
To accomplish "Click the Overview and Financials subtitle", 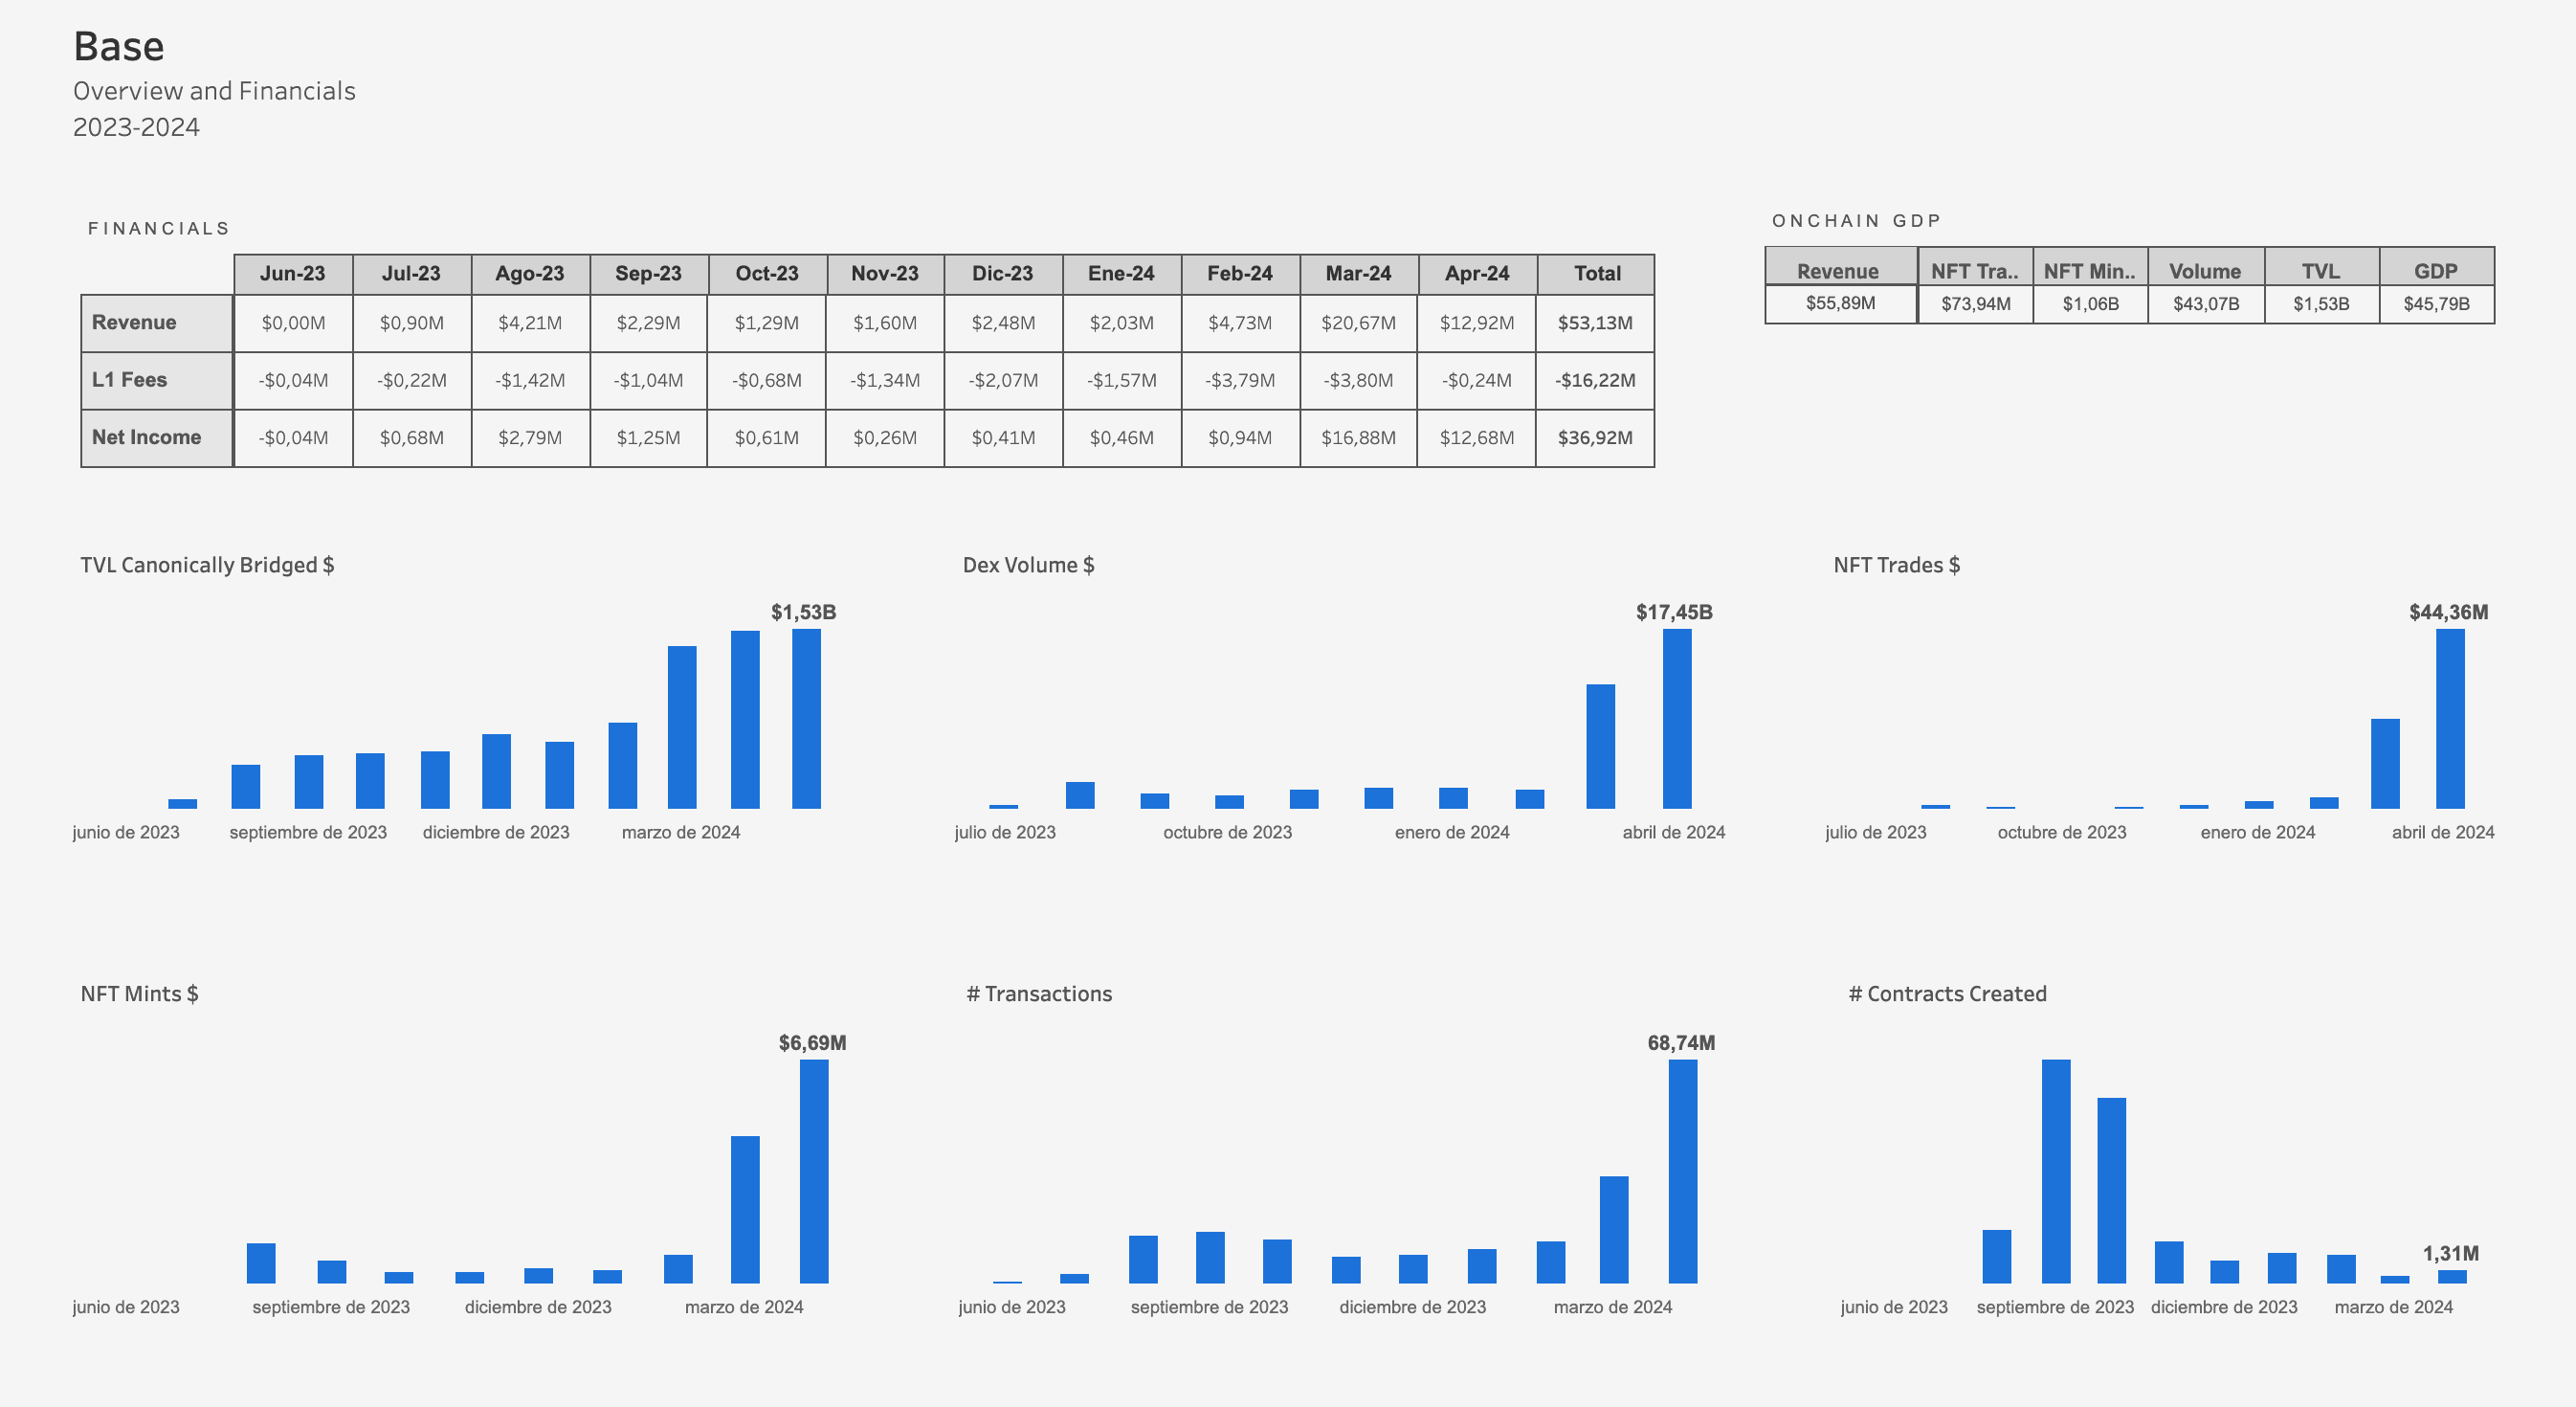I will click(214, 91).
